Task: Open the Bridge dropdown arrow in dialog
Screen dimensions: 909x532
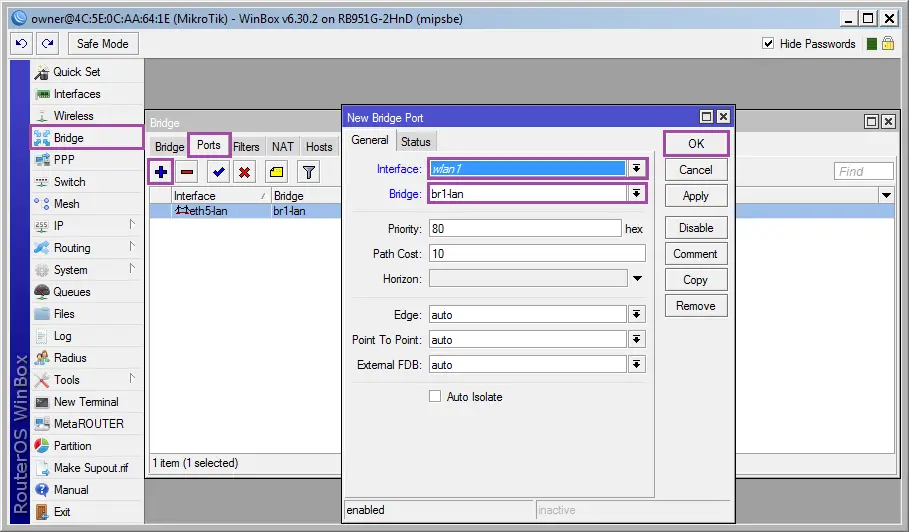Action: click(x=637, y=194)
